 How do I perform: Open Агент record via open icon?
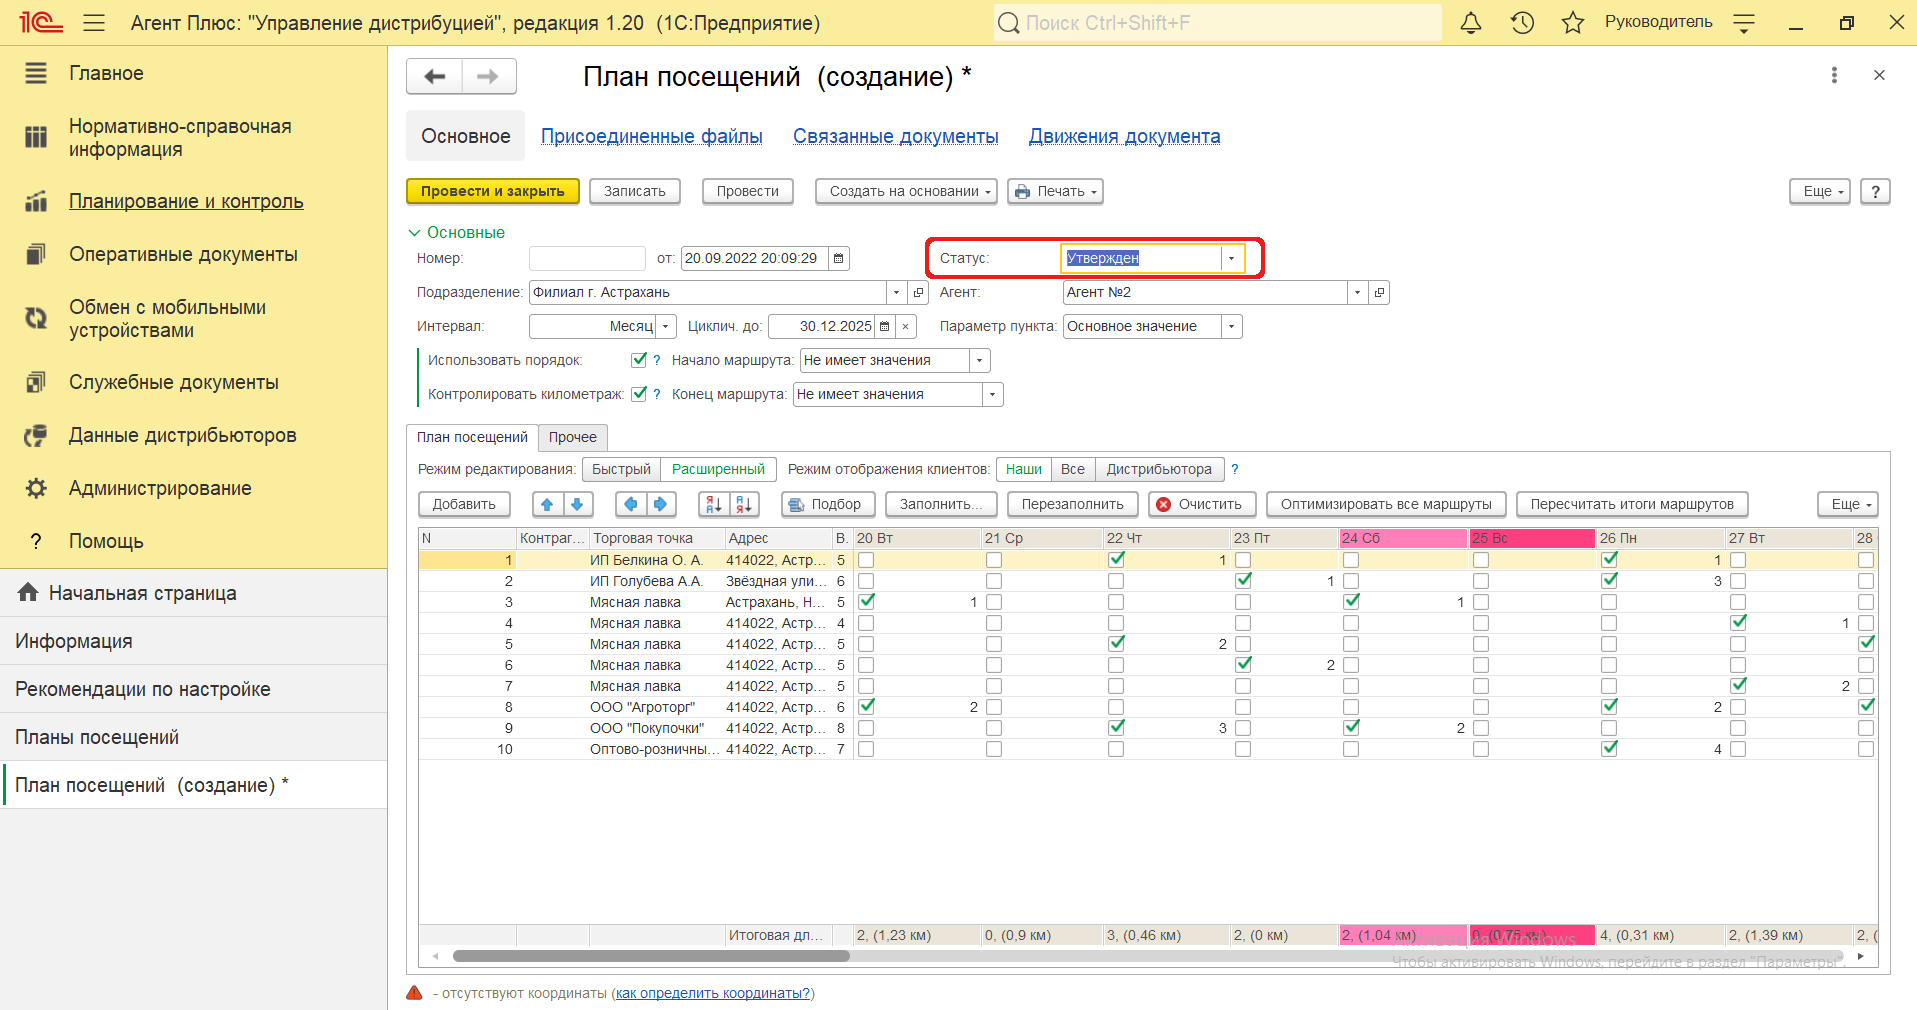click(1379, 292)
